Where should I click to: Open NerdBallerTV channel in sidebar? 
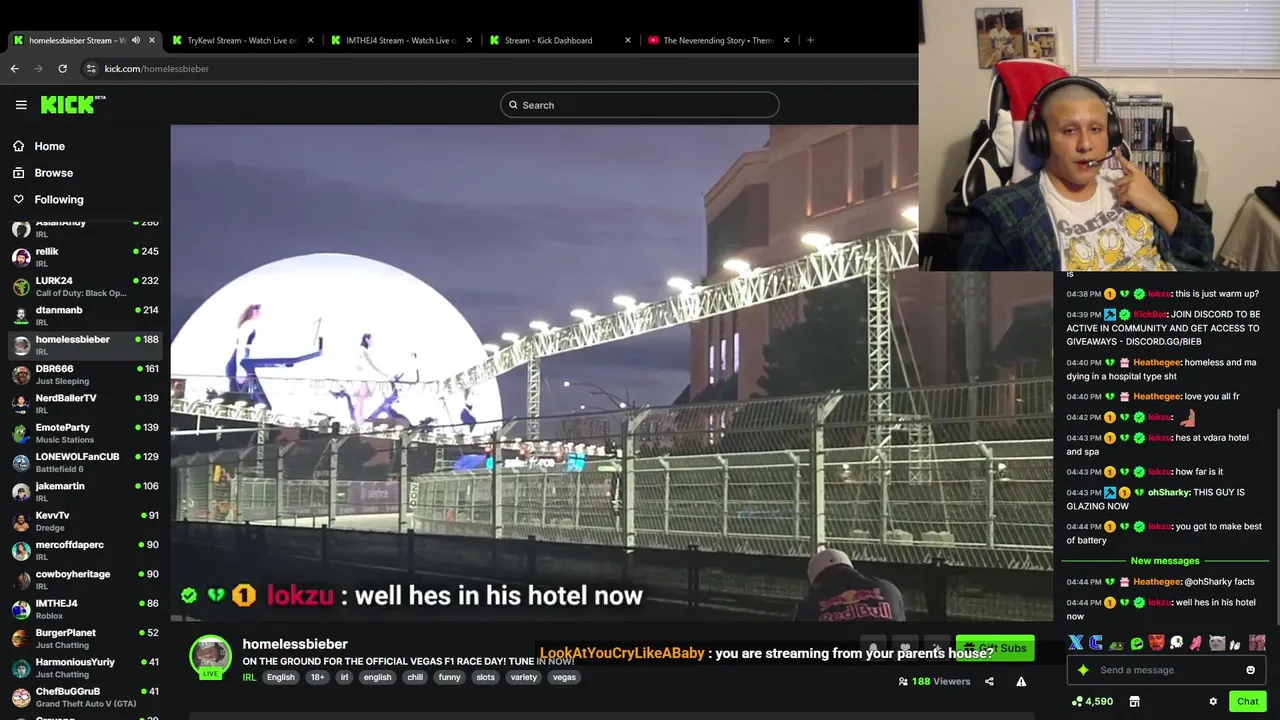(x=85, y=404)
